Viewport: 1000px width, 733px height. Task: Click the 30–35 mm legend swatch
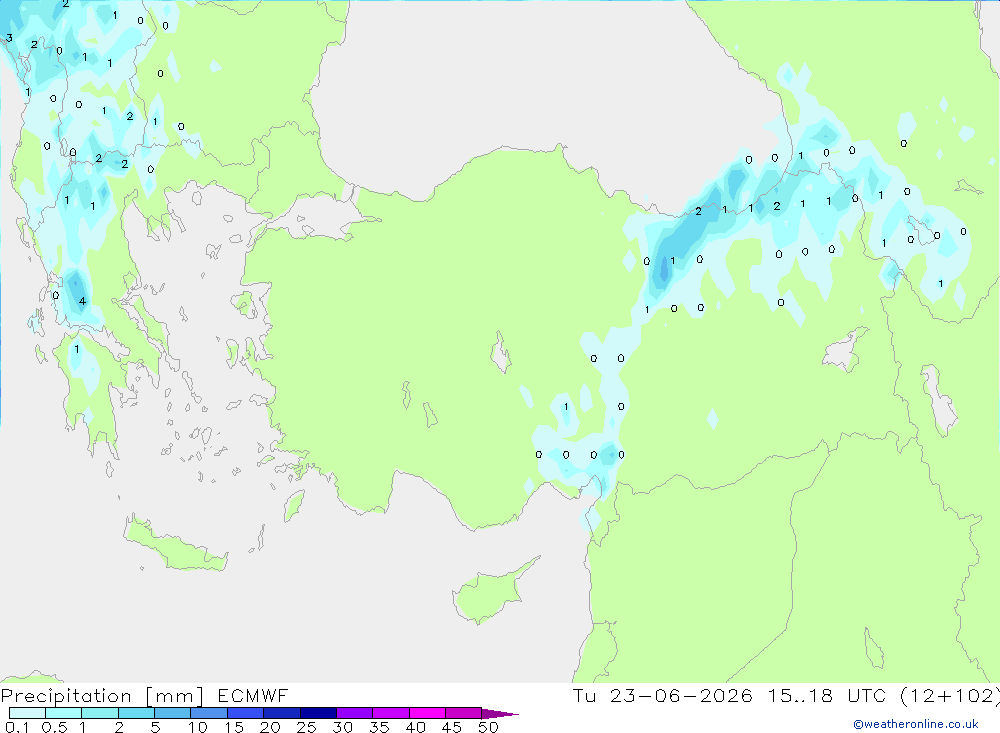355,713
